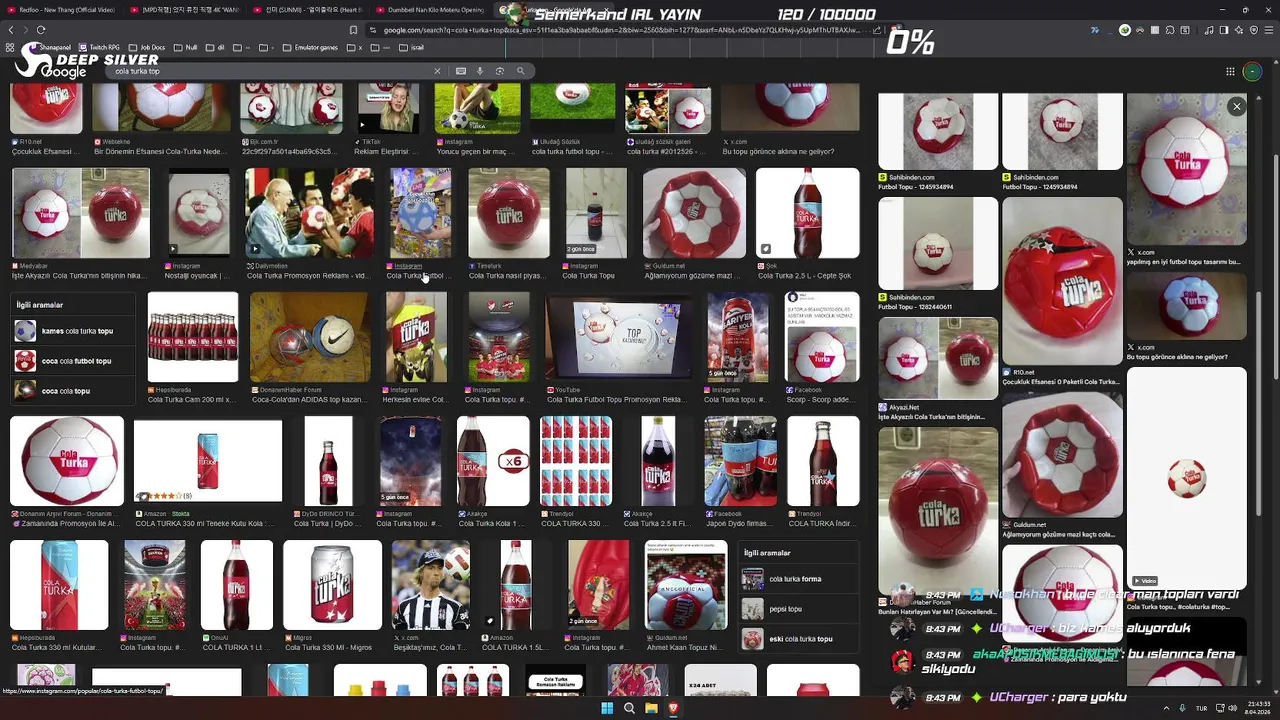1280x720 pixels.
Task: Clear the Google search box text
Action: pyautogui.click(x=437, y=71)
